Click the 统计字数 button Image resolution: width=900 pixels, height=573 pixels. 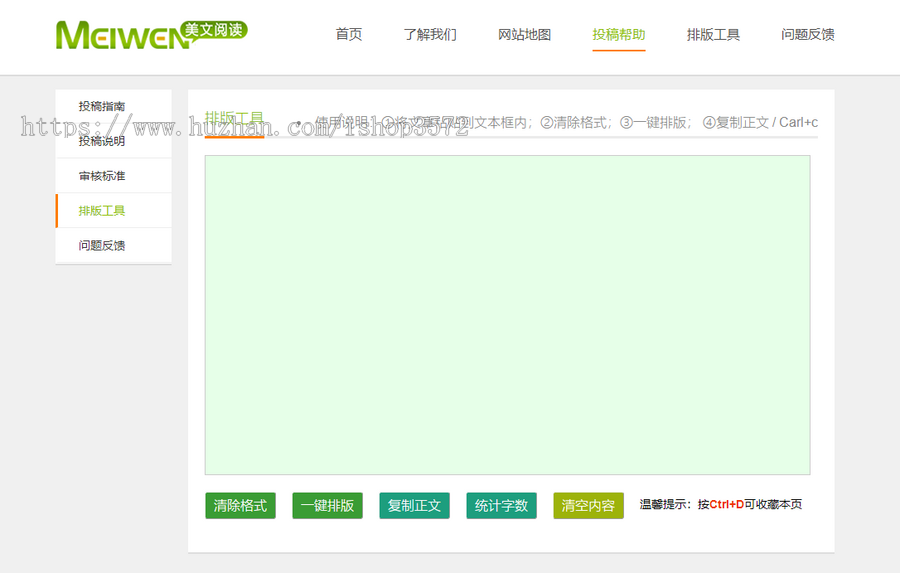click(x=502, y=506)
